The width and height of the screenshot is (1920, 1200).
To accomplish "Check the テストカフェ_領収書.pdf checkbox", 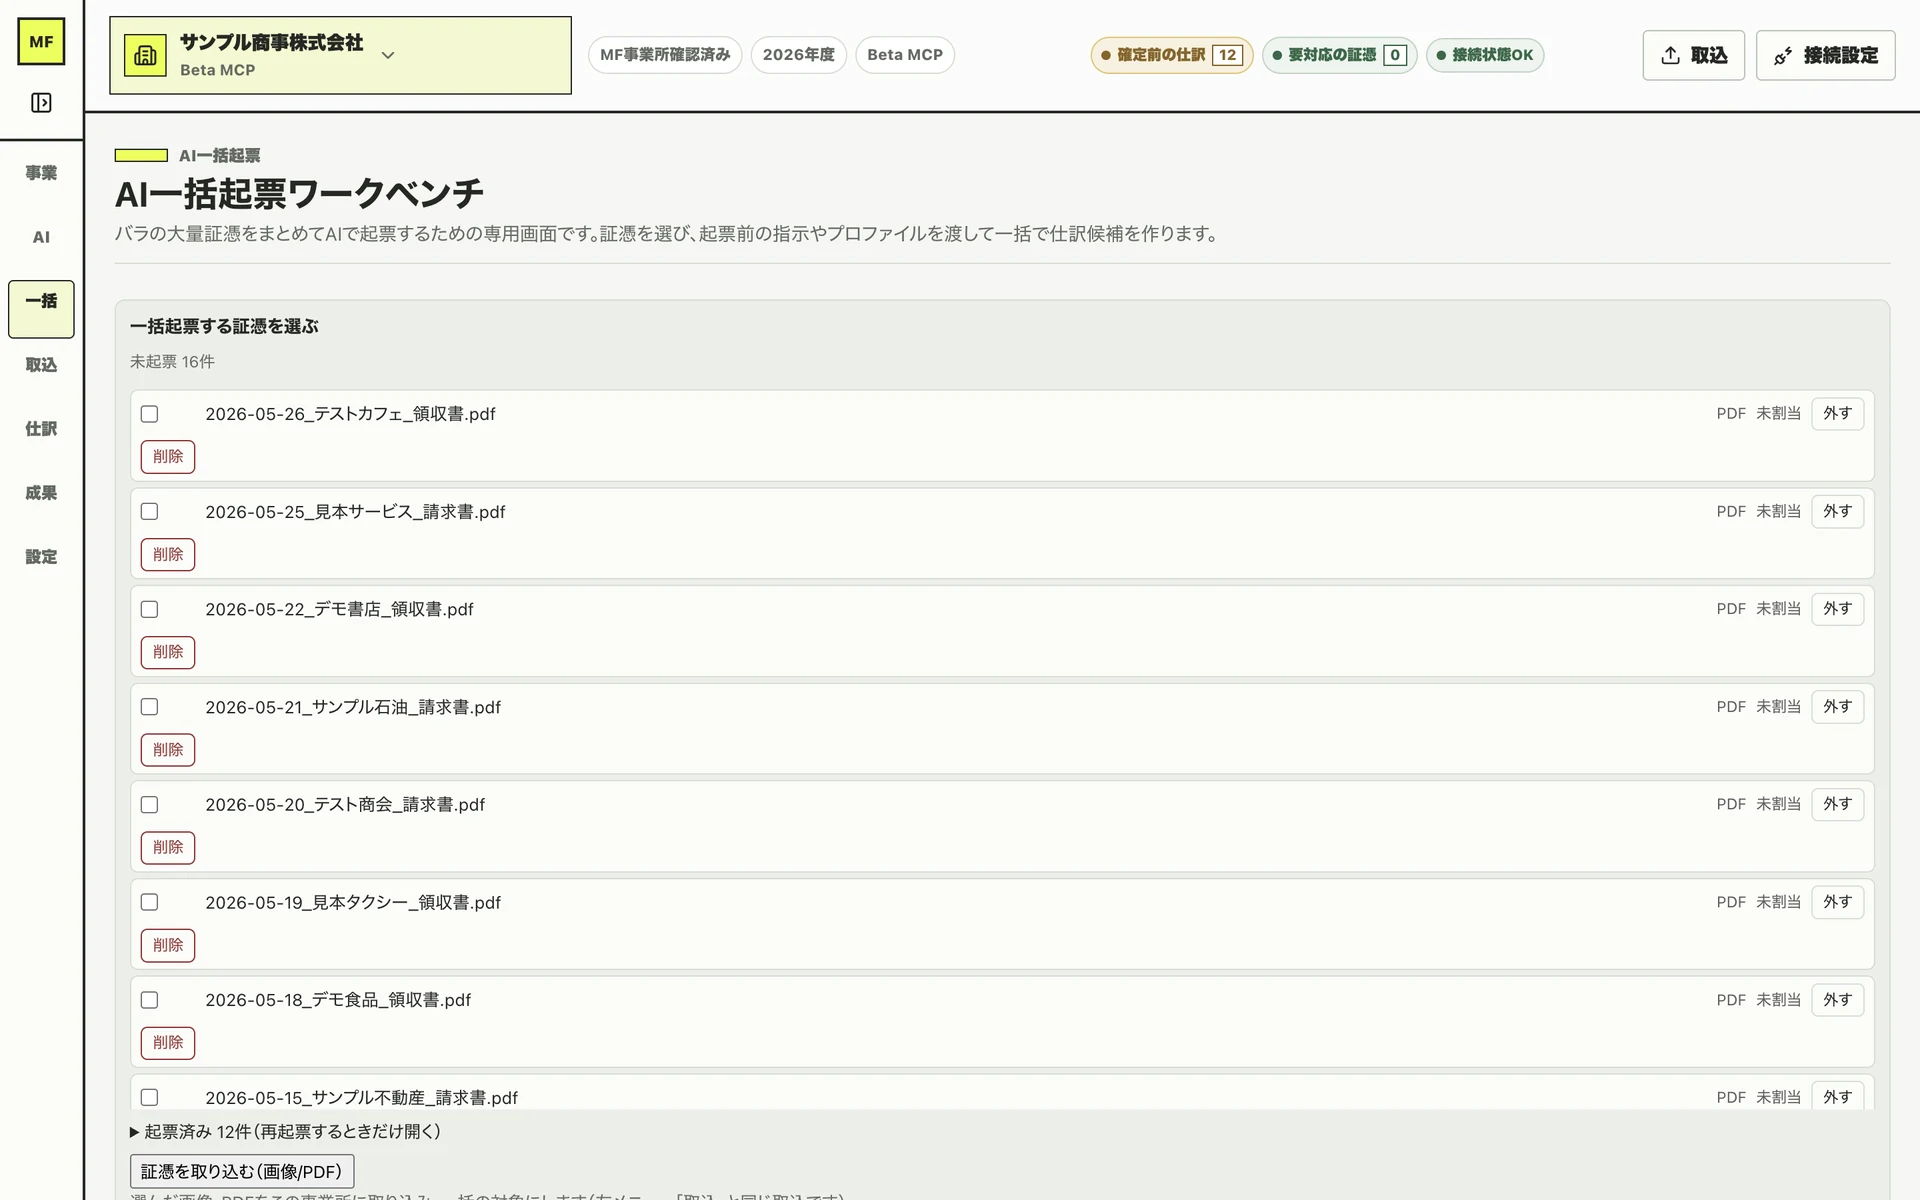I will point(149,414).
